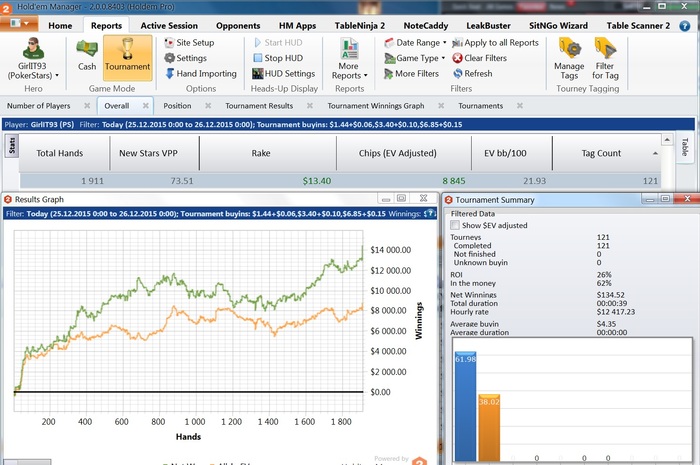This screenshot has height=465, width=700.
Task: Open the vertical Table side tab
Action: tap(685, 147)
